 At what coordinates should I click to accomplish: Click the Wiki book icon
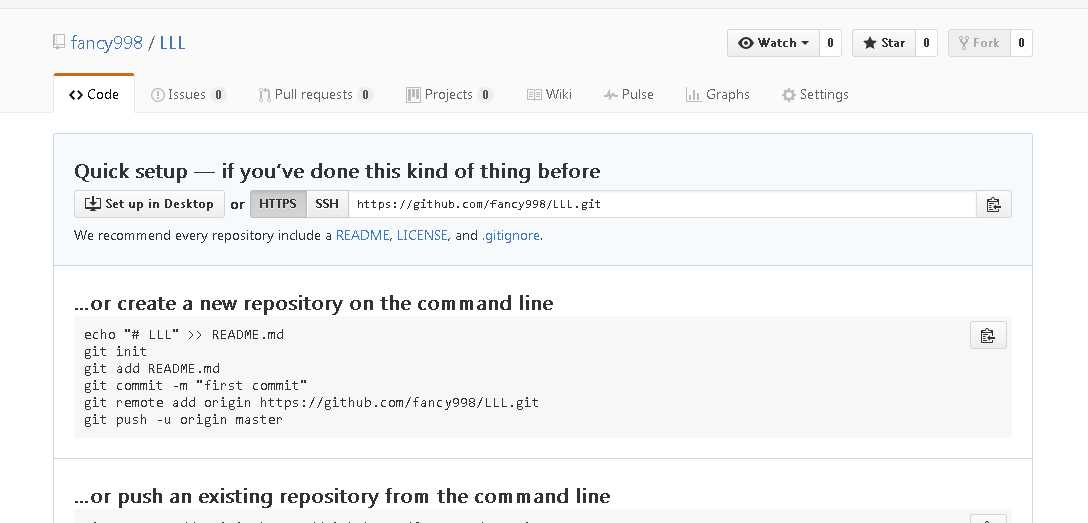(x=534, y=95)
